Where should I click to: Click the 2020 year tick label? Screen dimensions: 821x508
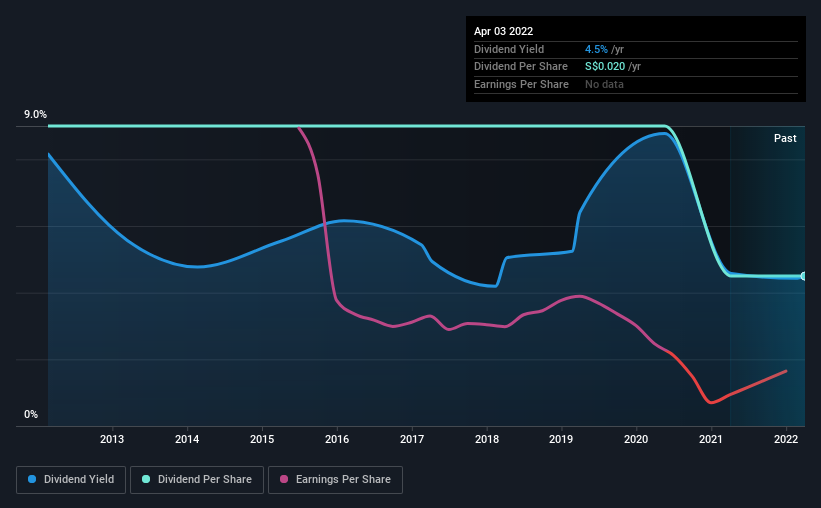tap(636, 439)
